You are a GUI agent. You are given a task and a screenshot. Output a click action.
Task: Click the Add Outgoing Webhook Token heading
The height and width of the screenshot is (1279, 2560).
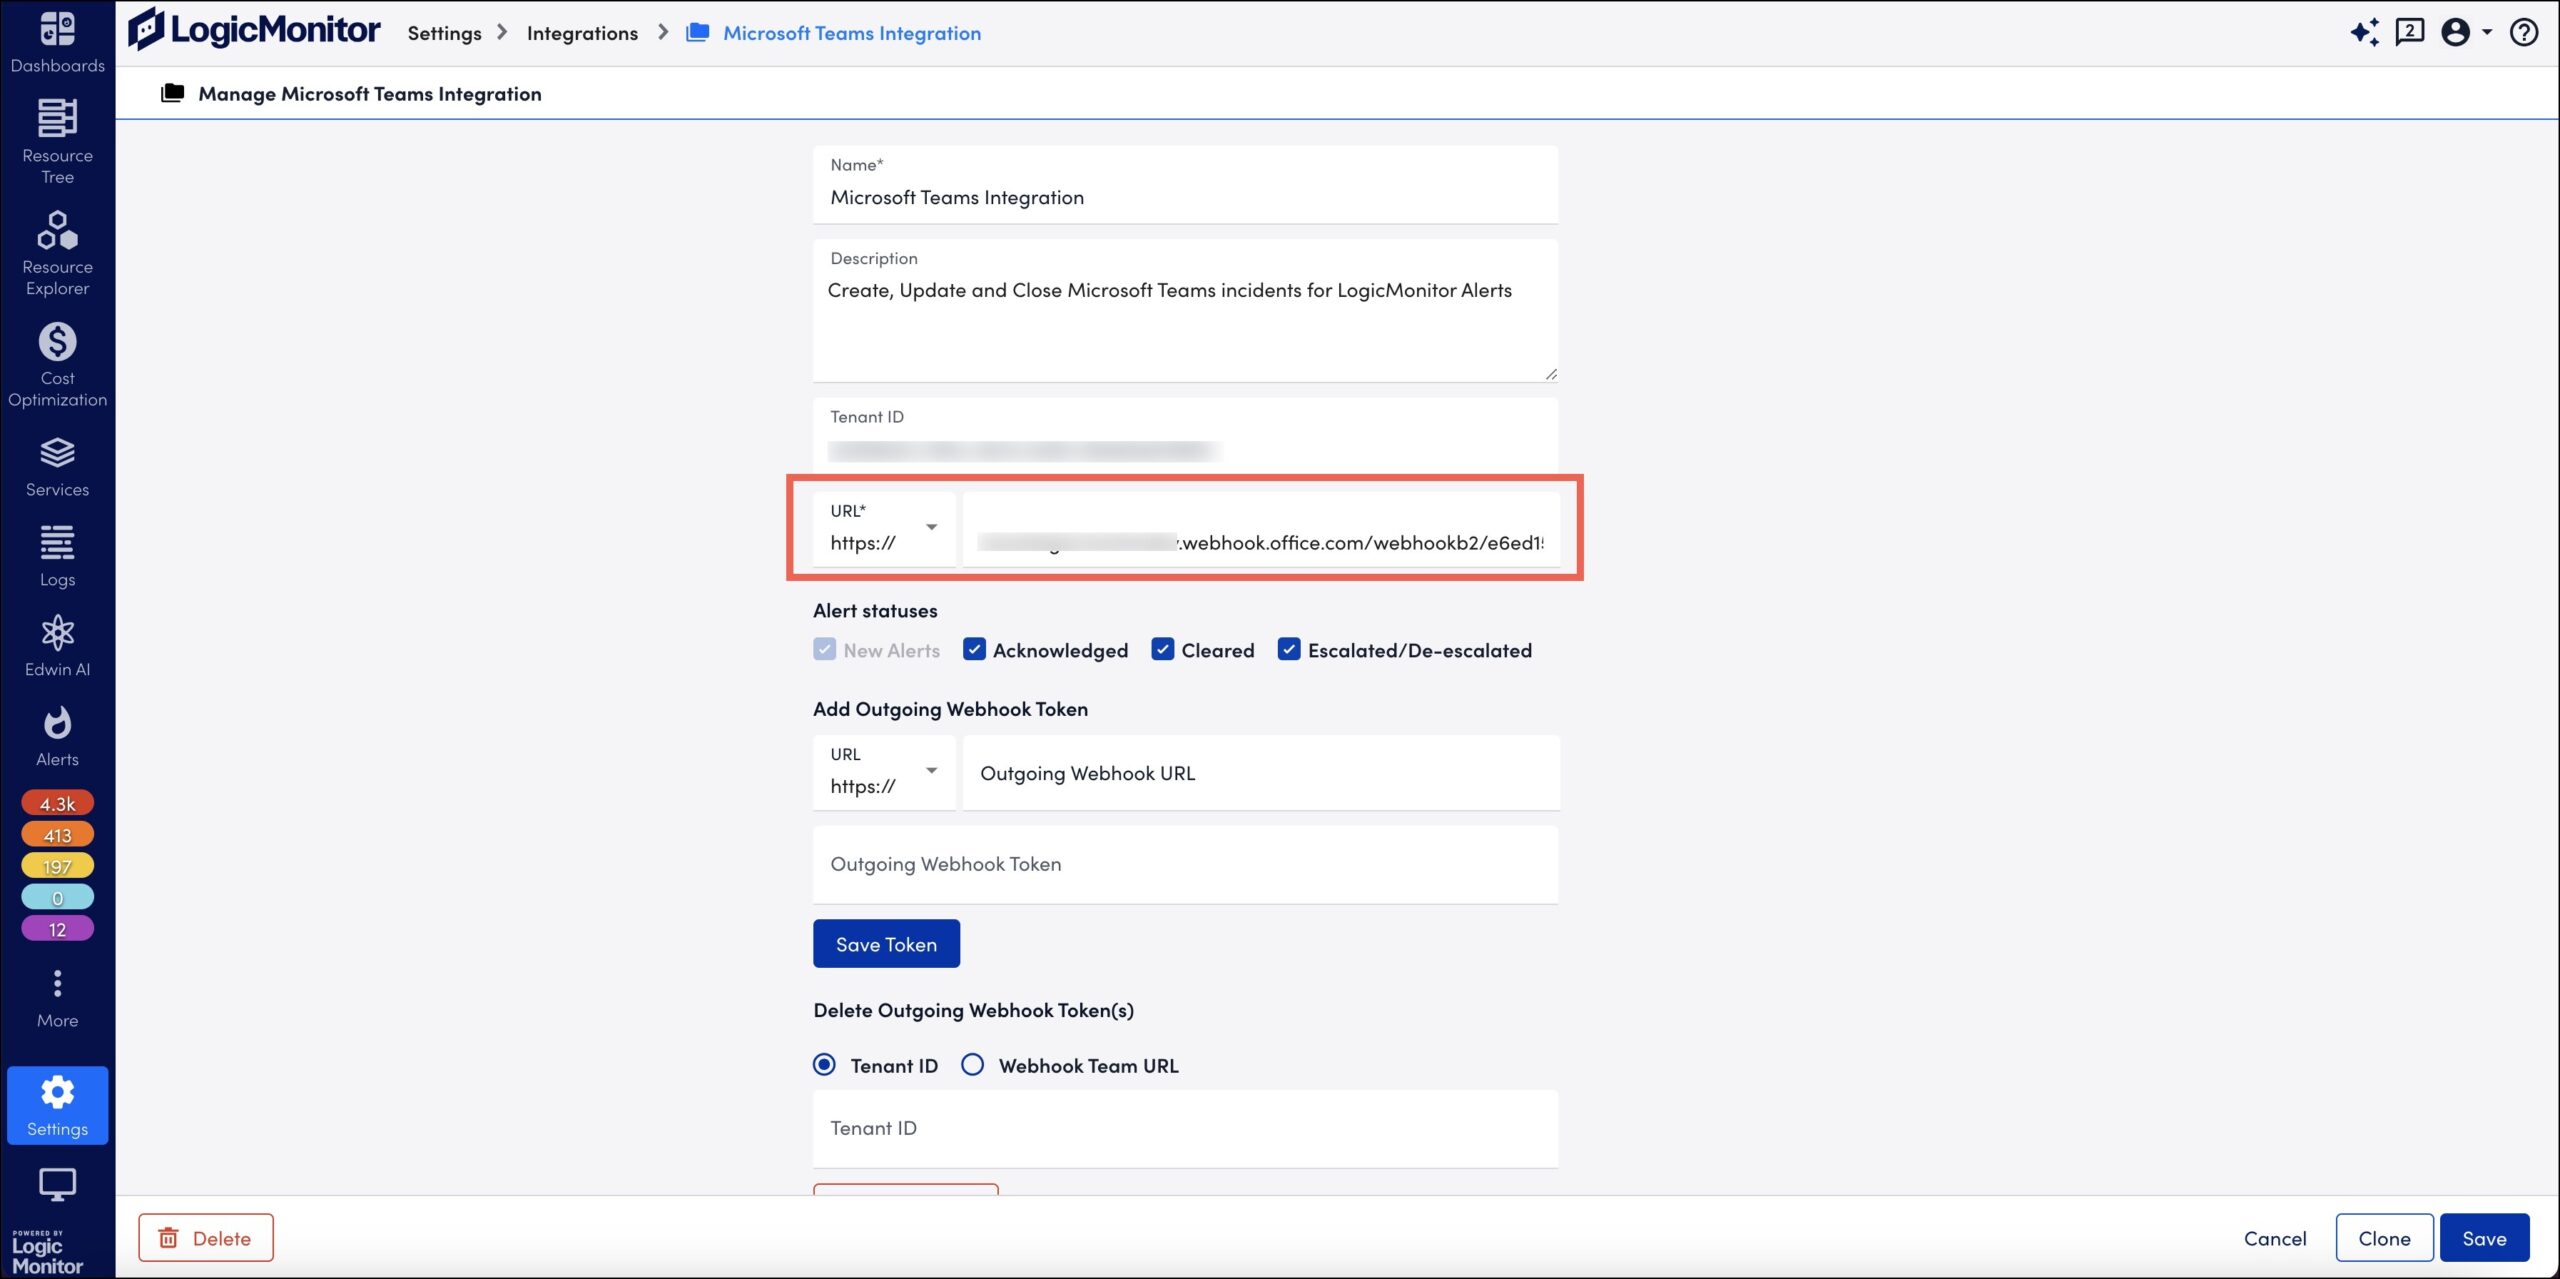click(950, 708)
